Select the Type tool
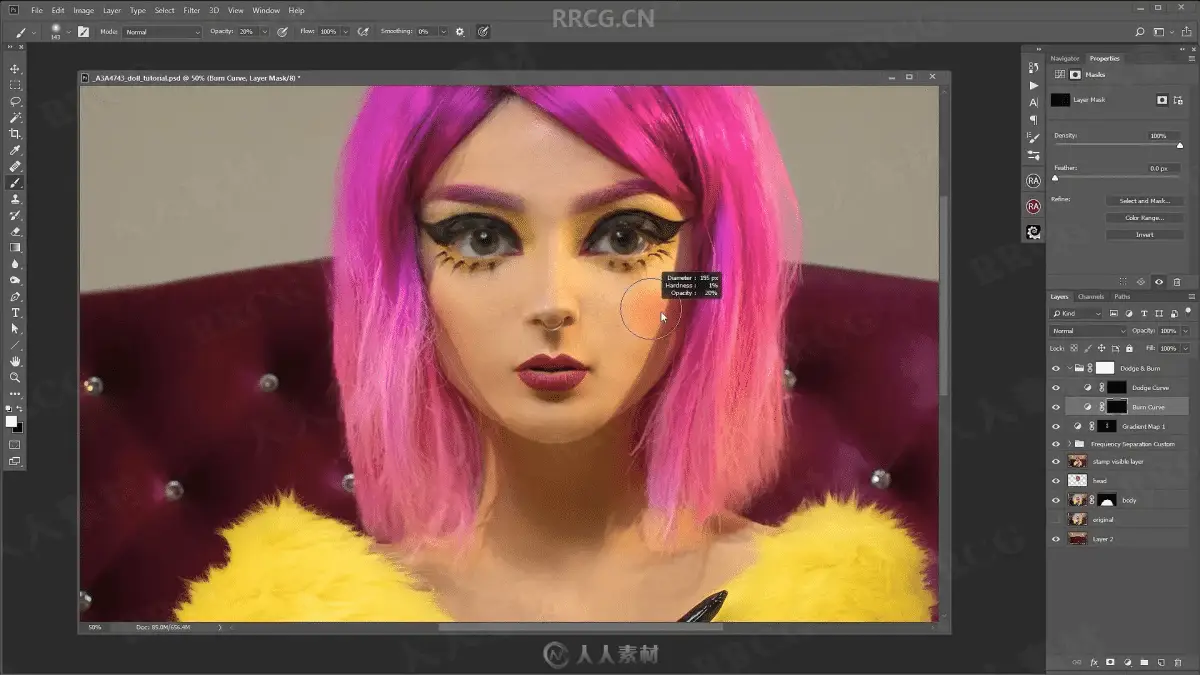 coord(15,312)
